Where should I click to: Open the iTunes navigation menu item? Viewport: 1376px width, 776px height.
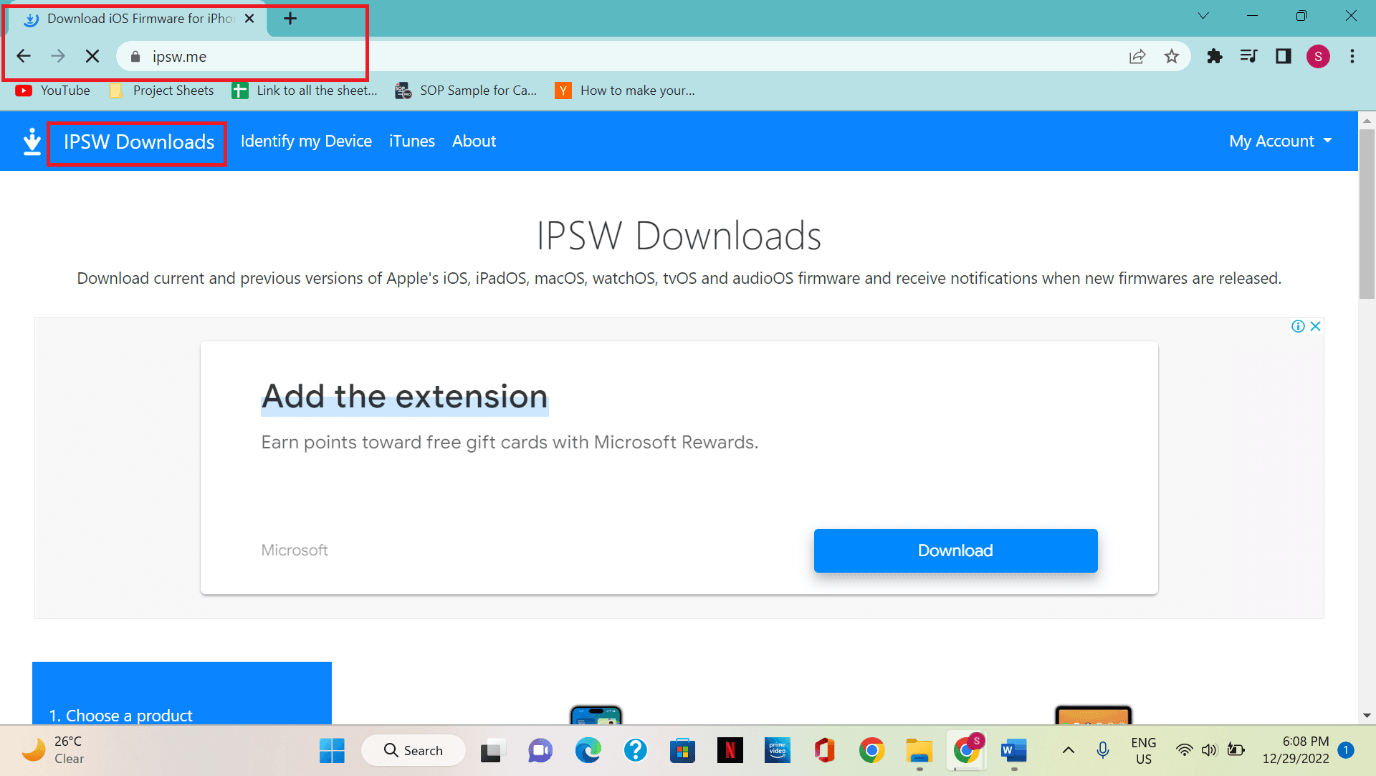[x=411, y=141]
